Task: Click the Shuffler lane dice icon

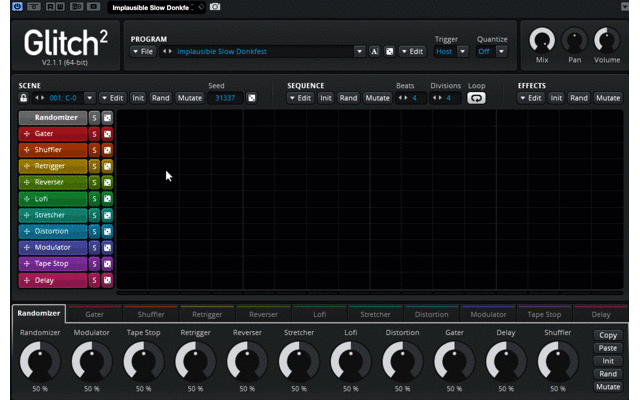Action: tap(107, 150)
